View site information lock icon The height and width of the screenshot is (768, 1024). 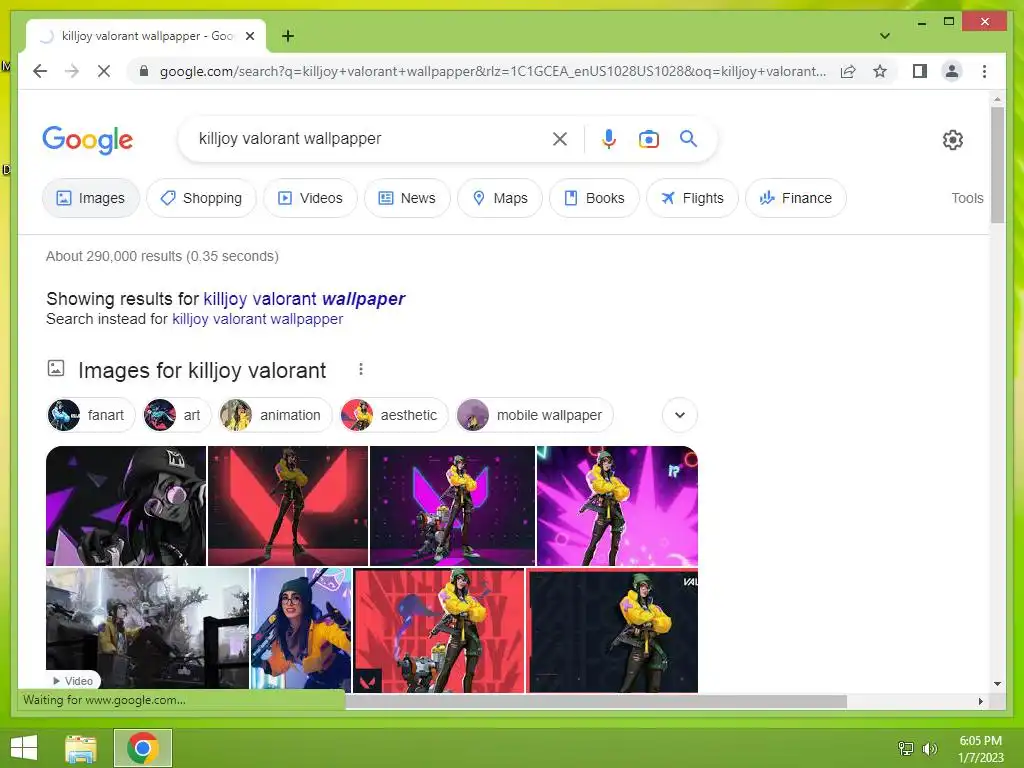click(144, 71)
